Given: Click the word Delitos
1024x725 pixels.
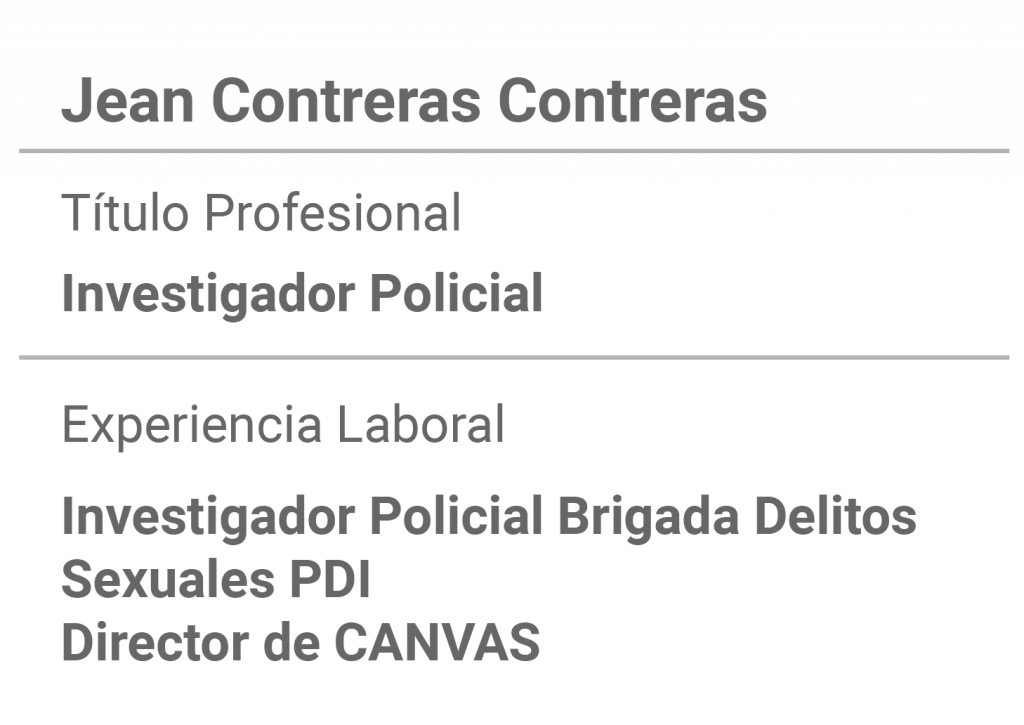Looking at the screenshot, I should coord(836,516).
